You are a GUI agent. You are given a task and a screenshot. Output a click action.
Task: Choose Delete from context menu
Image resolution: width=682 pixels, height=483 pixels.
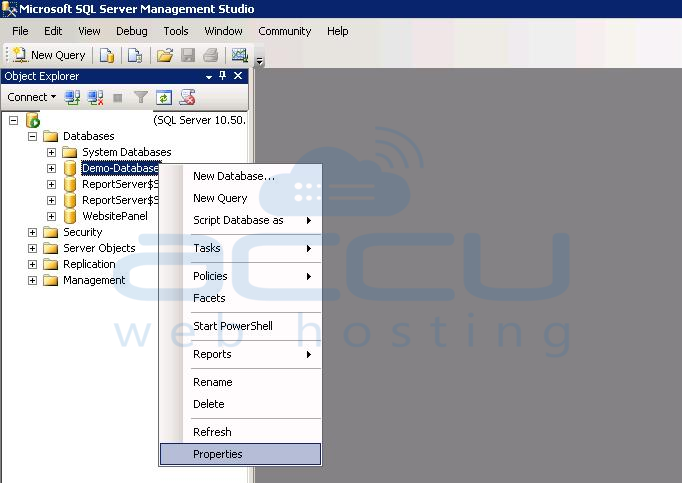[241, 404]
